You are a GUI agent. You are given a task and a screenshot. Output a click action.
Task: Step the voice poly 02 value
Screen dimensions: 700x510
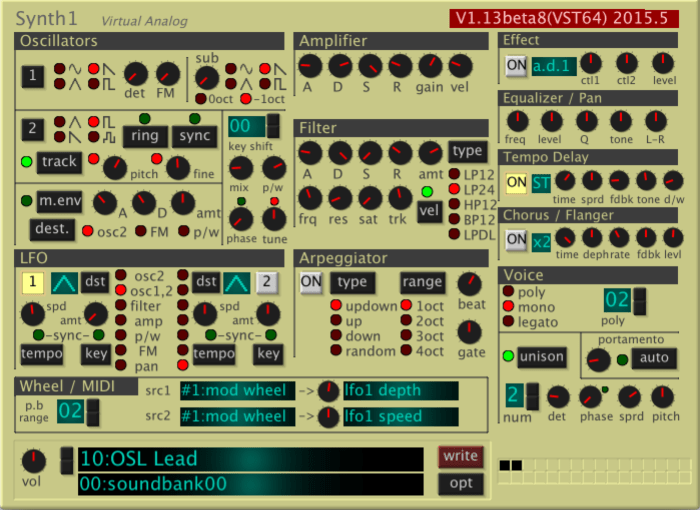[x=639, y=301]
